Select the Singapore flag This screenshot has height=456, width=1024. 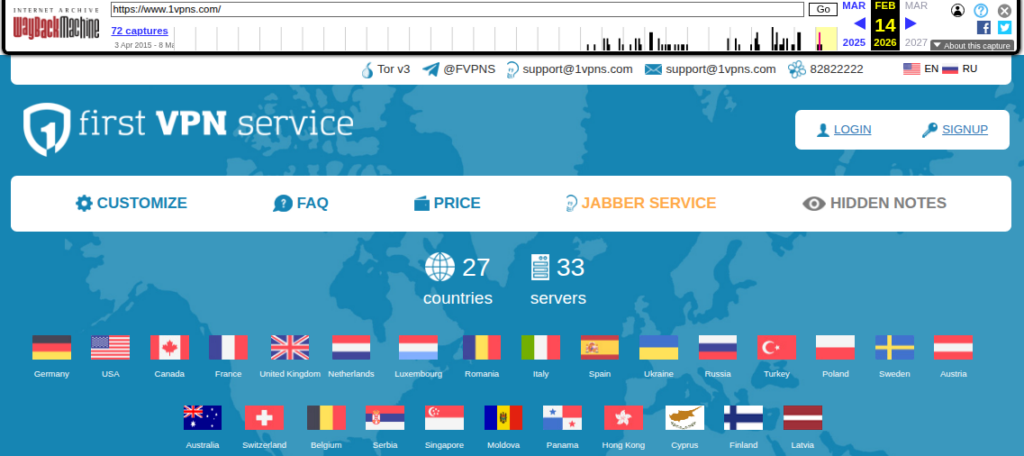445,418
